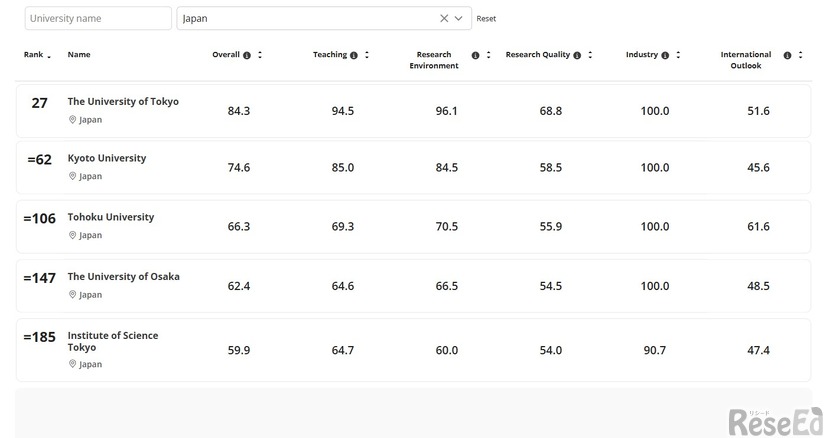Viewport: 826px width, 438px height.
Task: Expand country list with chevron arrow
Action: point(459,18)
